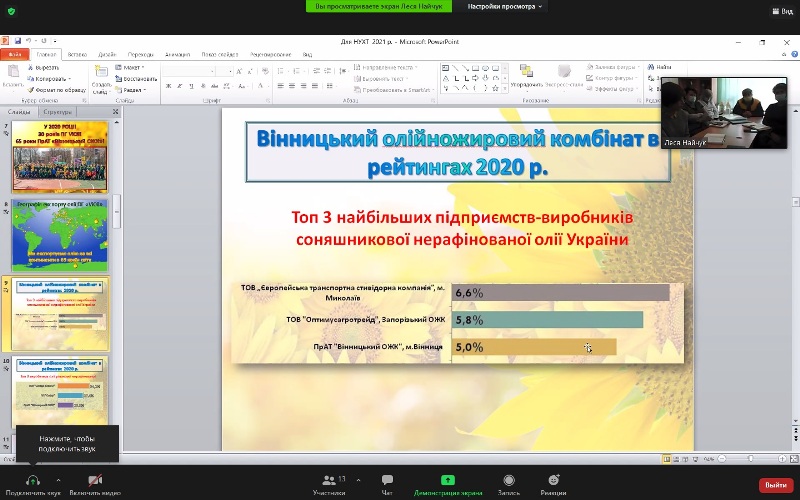Open the Shape Fill dropdown

(x=611, y=67)
